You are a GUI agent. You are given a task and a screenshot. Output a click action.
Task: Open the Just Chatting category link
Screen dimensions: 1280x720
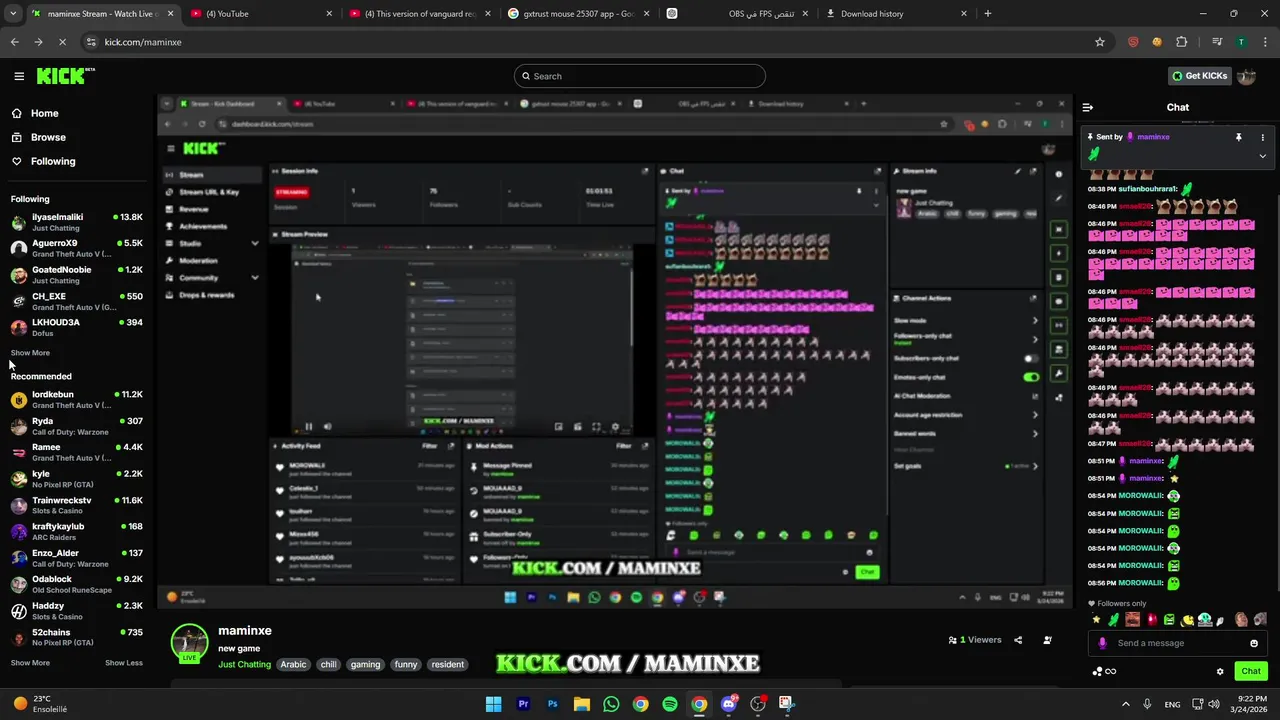244,665
